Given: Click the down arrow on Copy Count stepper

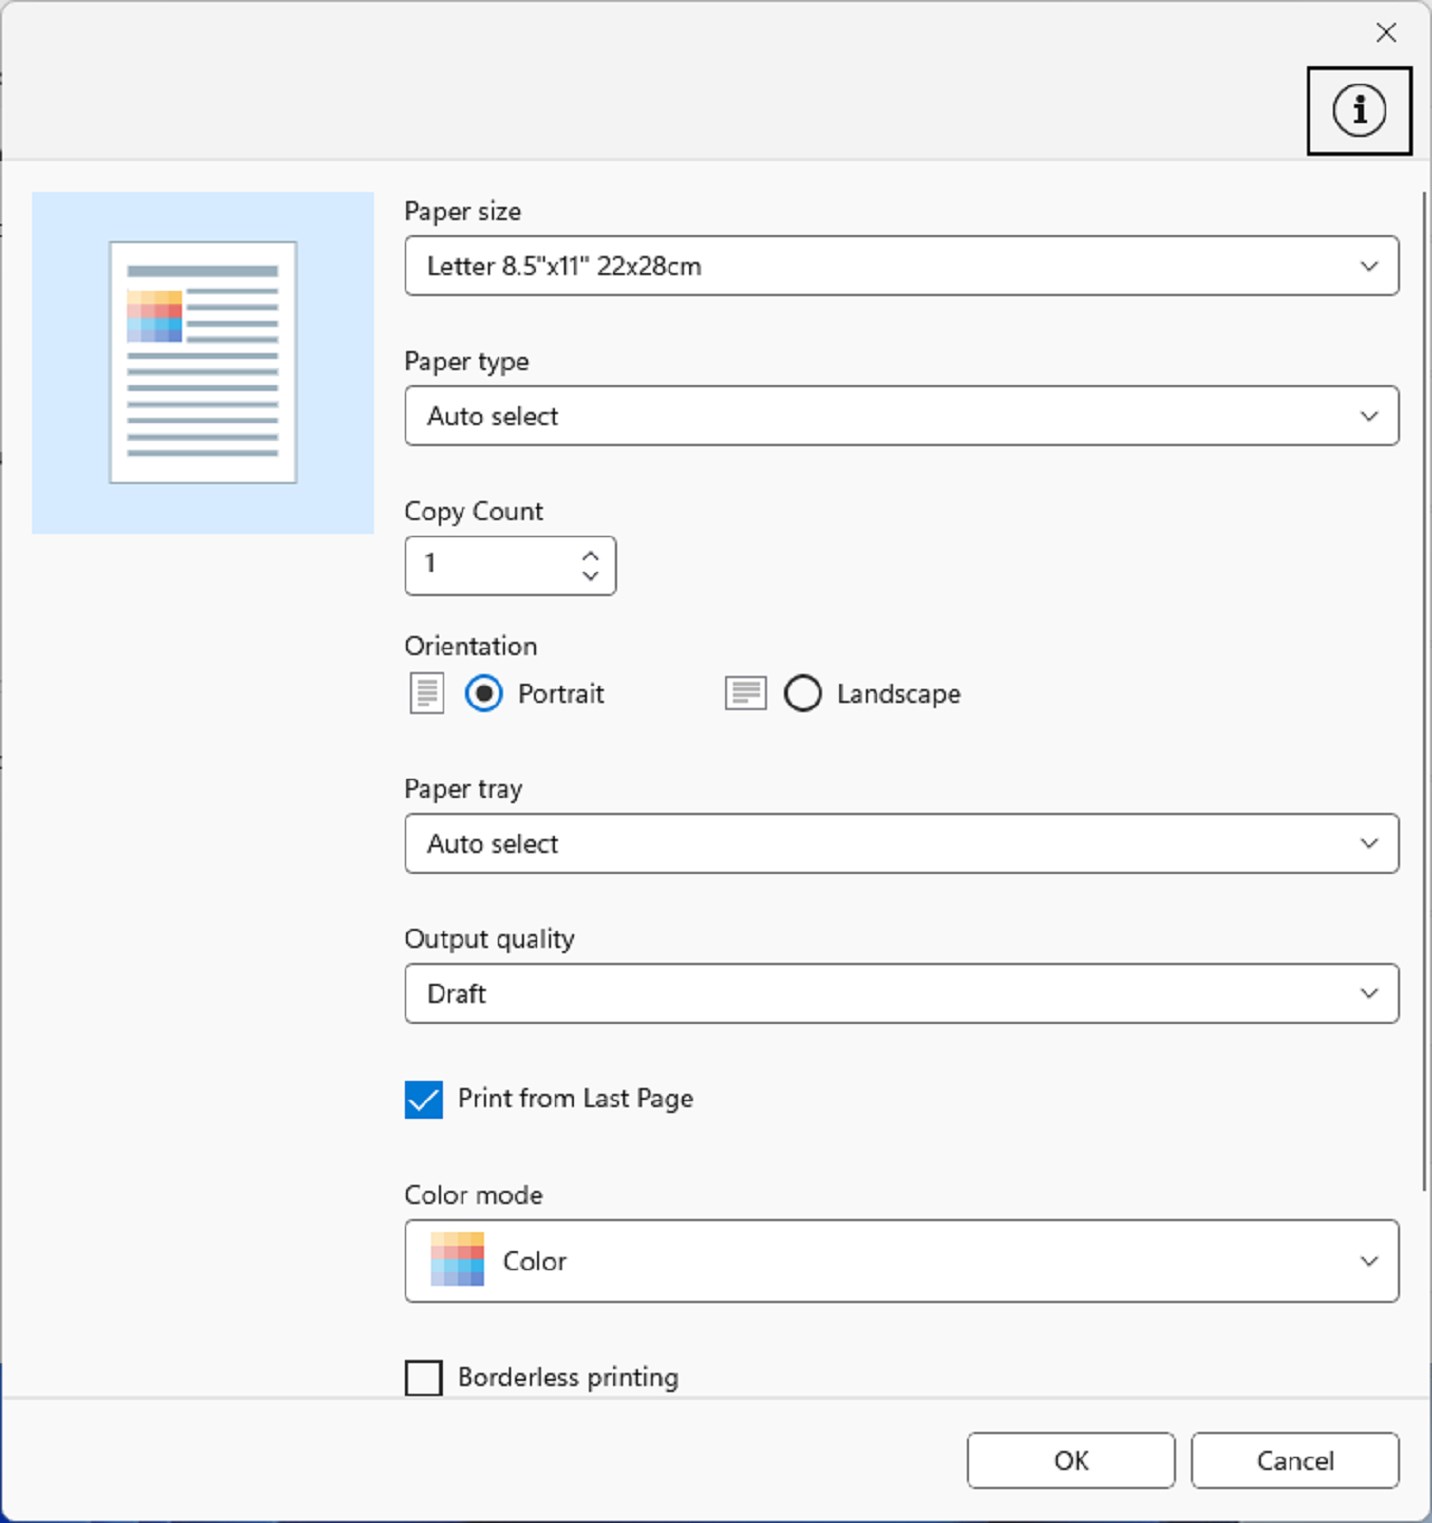Looking at the screenshot, I should point(590,578).
